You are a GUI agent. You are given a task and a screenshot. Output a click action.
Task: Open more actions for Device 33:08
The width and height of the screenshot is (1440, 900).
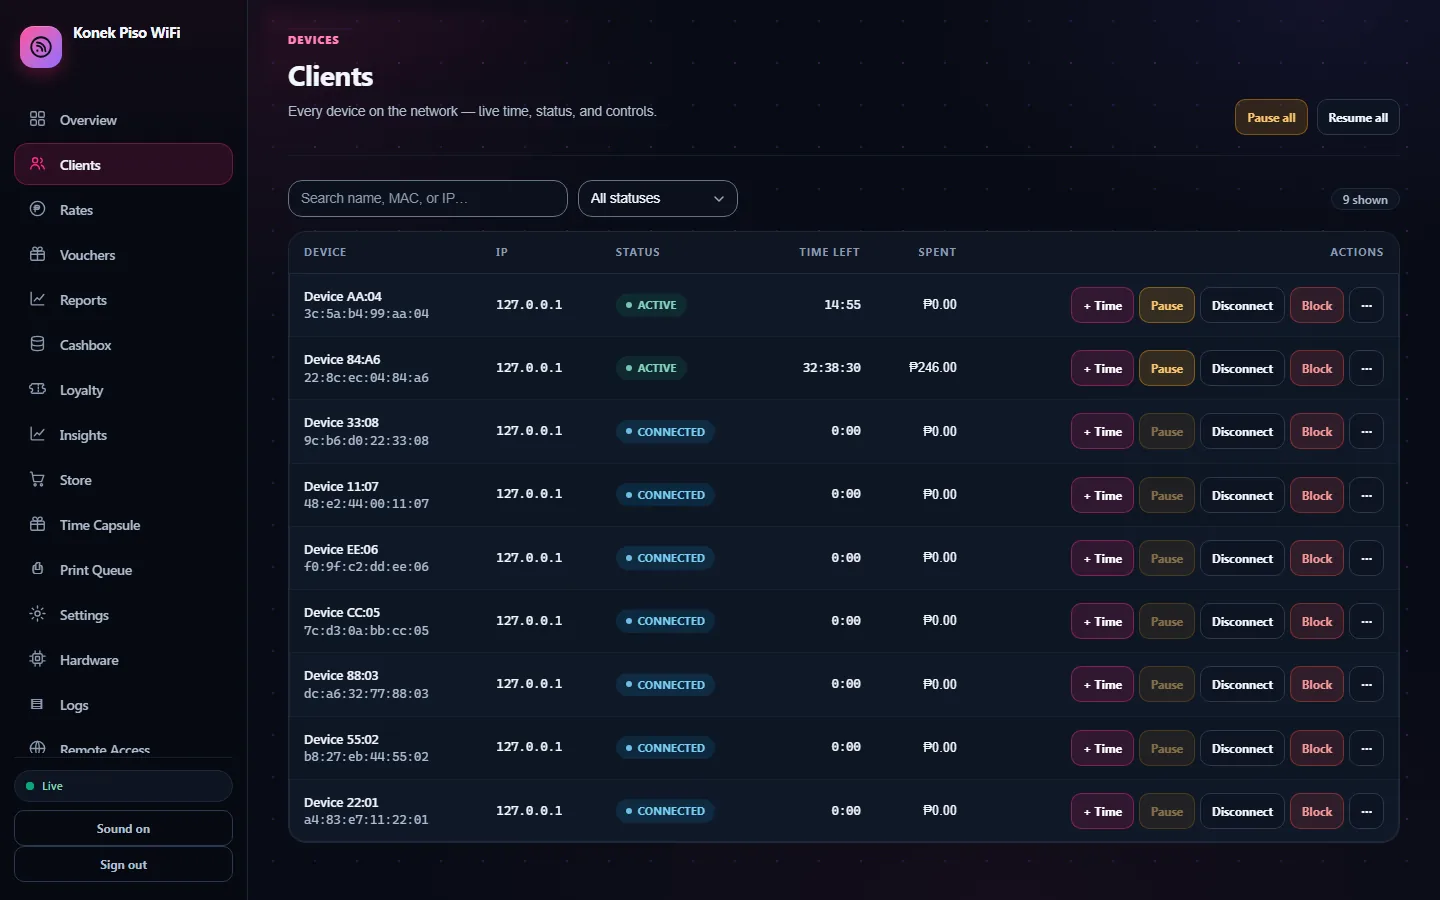(x=1367, y=432)
